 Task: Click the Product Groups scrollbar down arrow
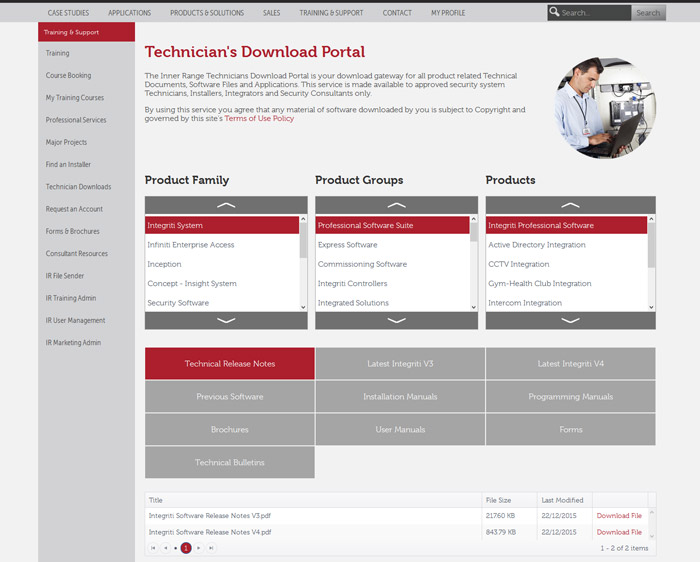click(x=474, y=307)
